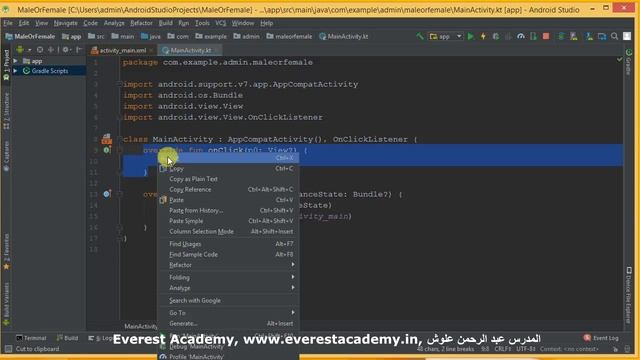Screen dimensions: 640x360
Task: Choose Search with Google
Action: tap(228, 300)
